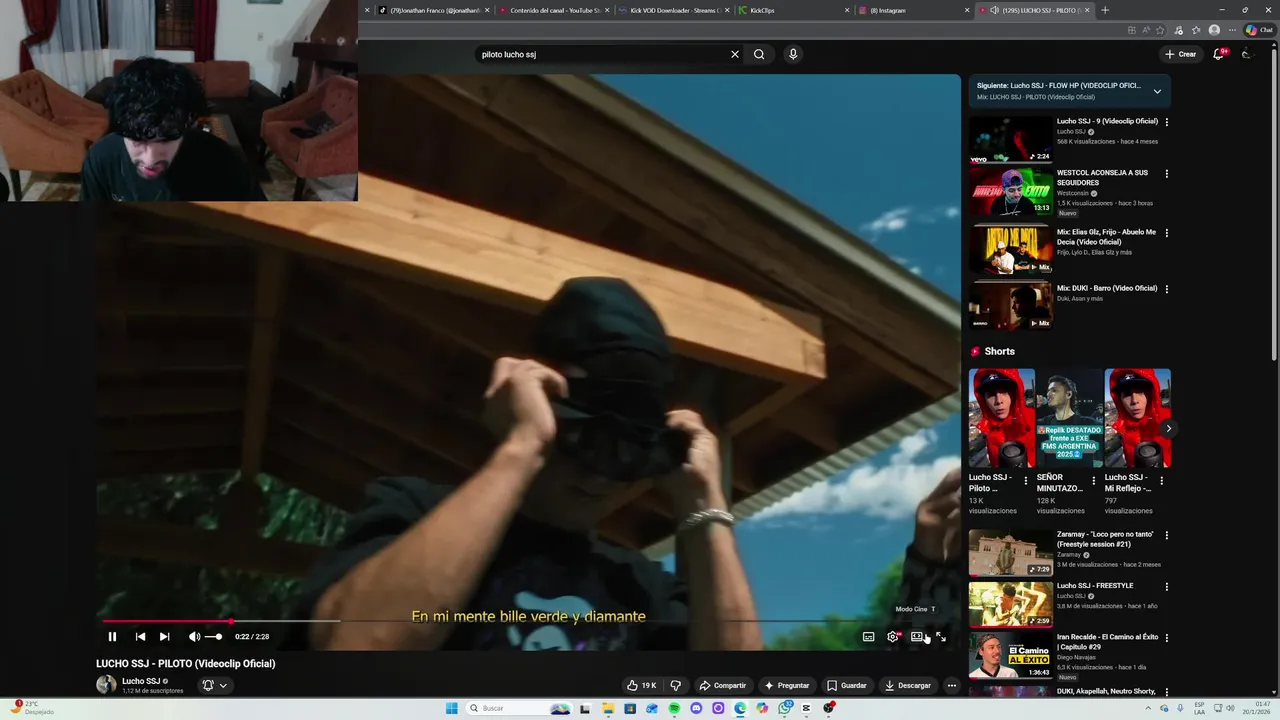The height and width of the screenshot is (720, 1280).
Task: Open player settings gear
Action: [893, 636]
